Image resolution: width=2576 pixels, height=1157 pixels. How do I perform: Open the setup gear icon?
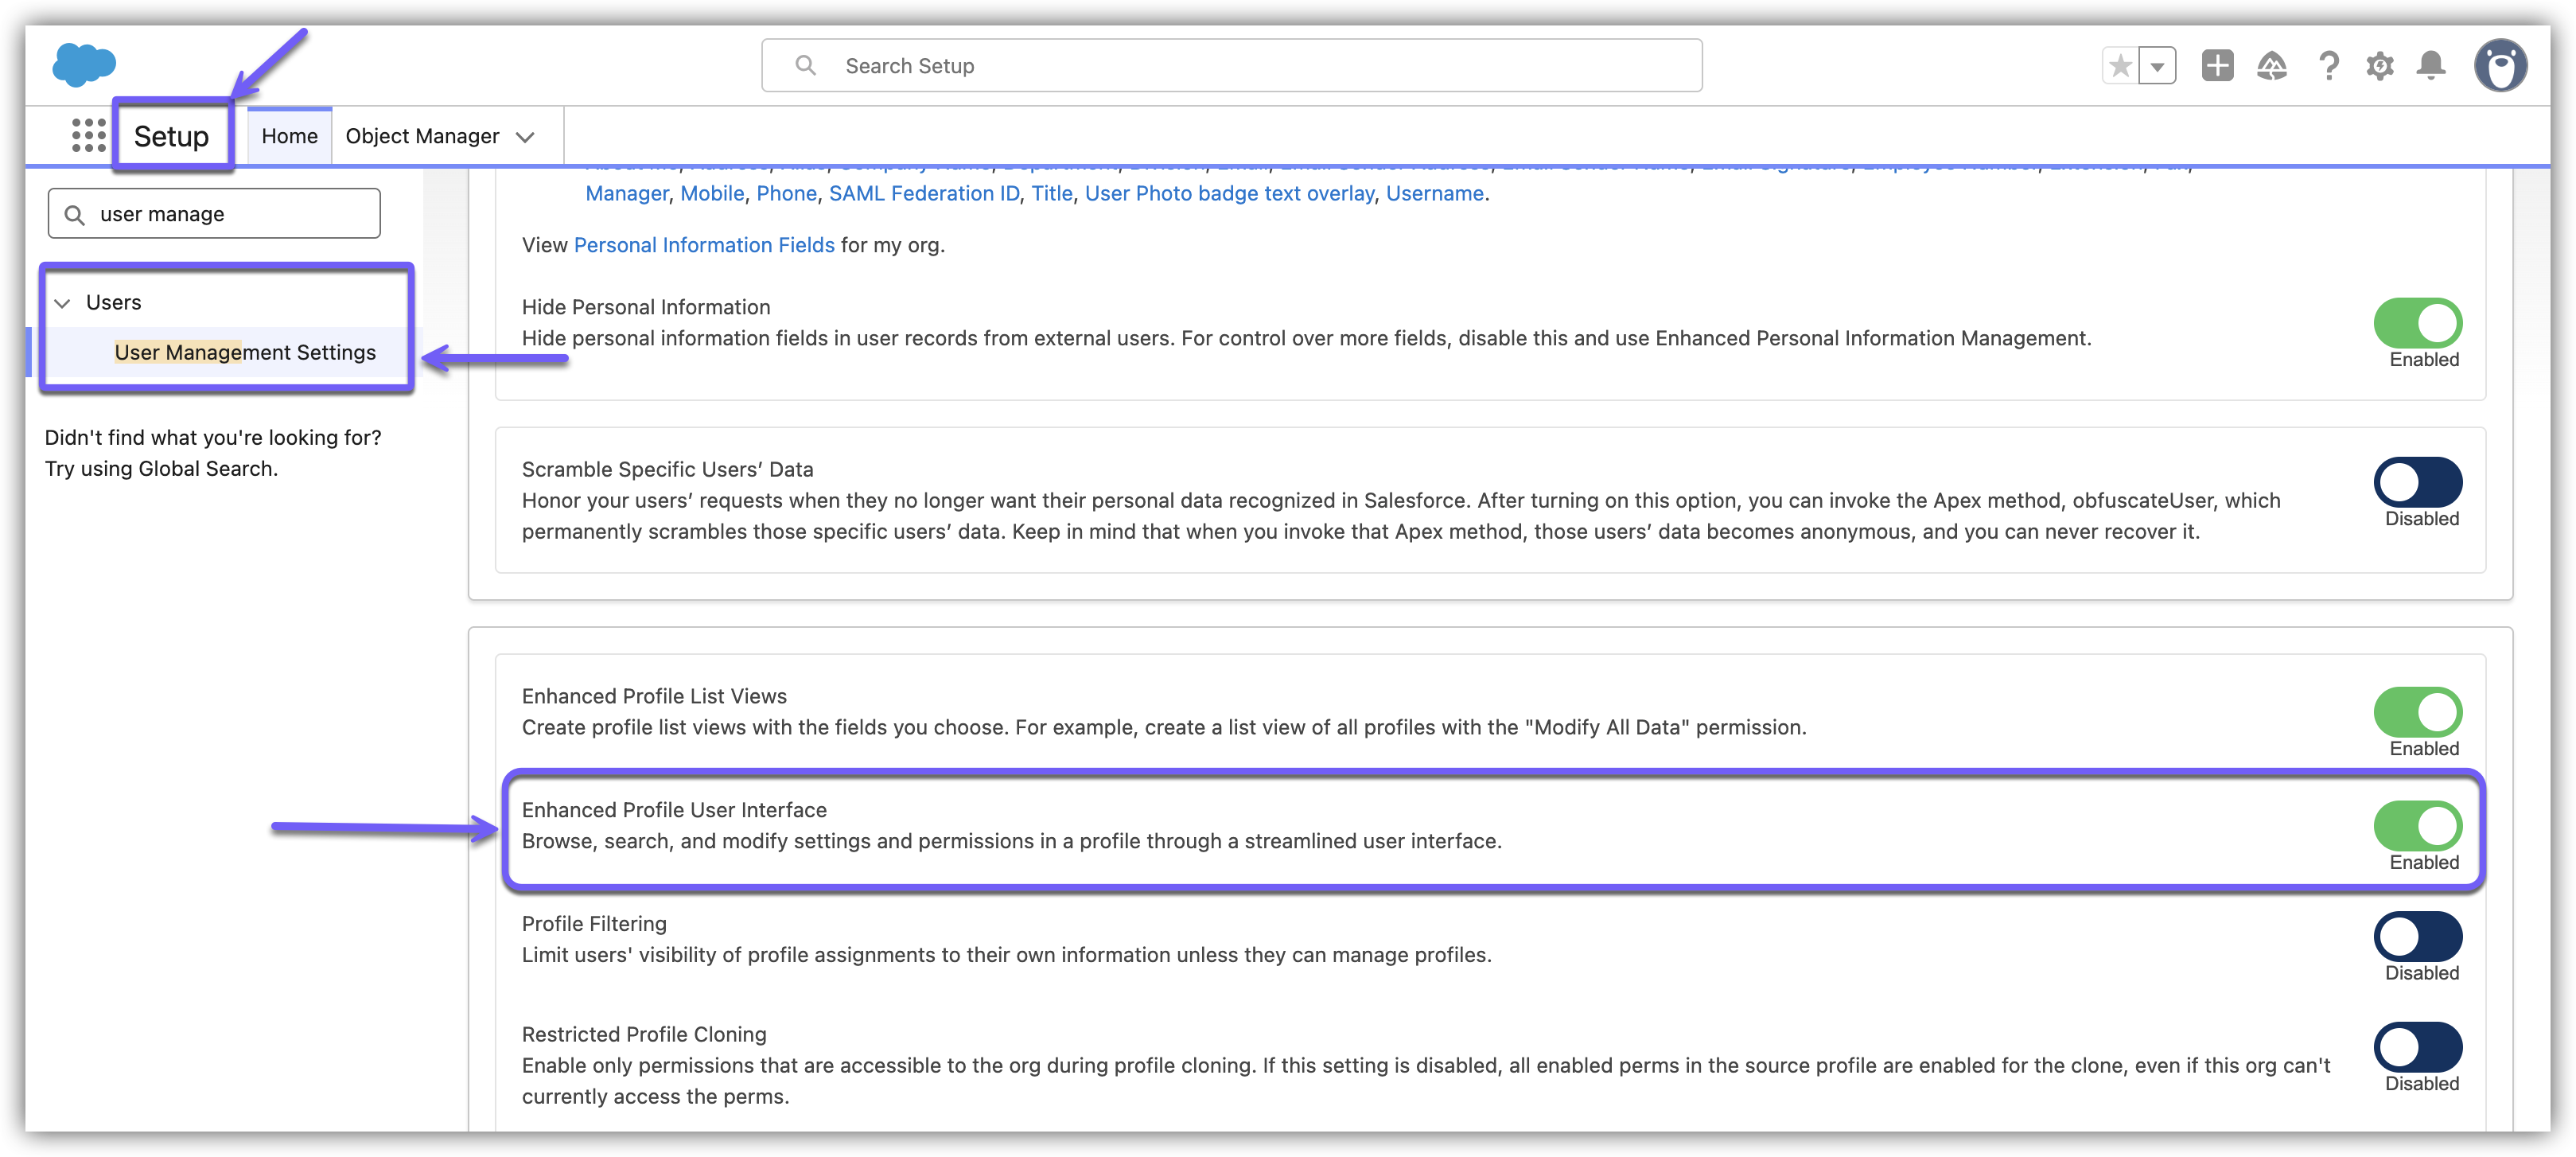[x=2379, y=66]
